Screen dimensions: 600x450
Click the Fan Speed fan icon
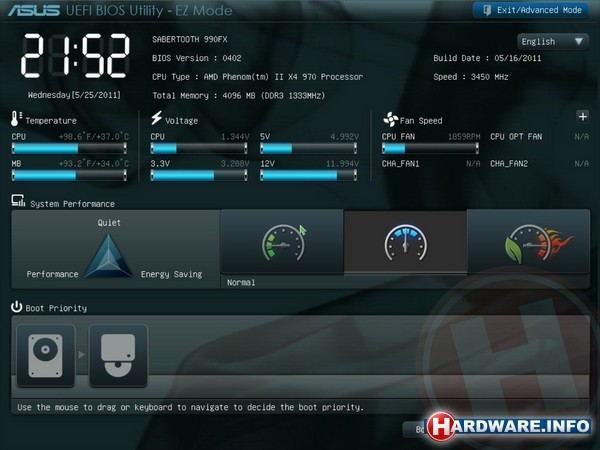(390, 119)
